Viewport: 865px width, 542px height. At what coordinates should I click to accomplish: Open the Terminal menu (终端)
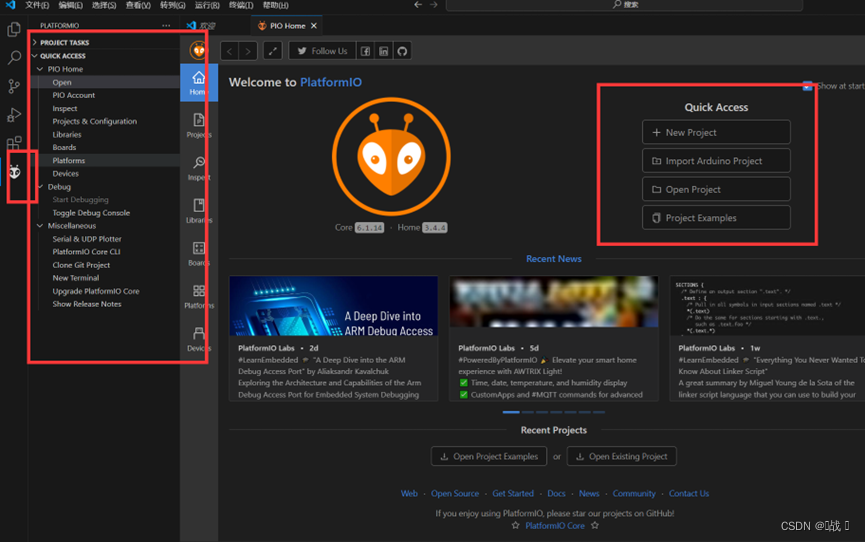tap(241, 5)
